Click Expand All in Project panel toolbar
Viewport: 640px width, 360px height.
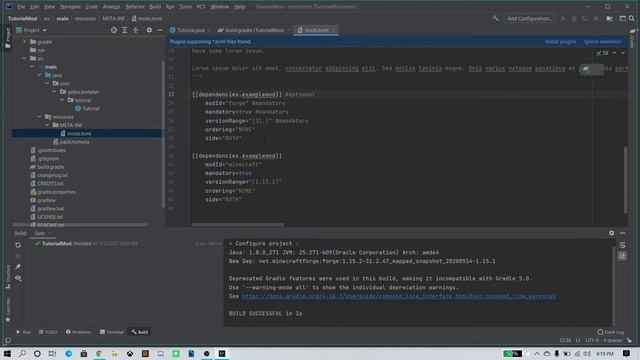click(125, 30)
